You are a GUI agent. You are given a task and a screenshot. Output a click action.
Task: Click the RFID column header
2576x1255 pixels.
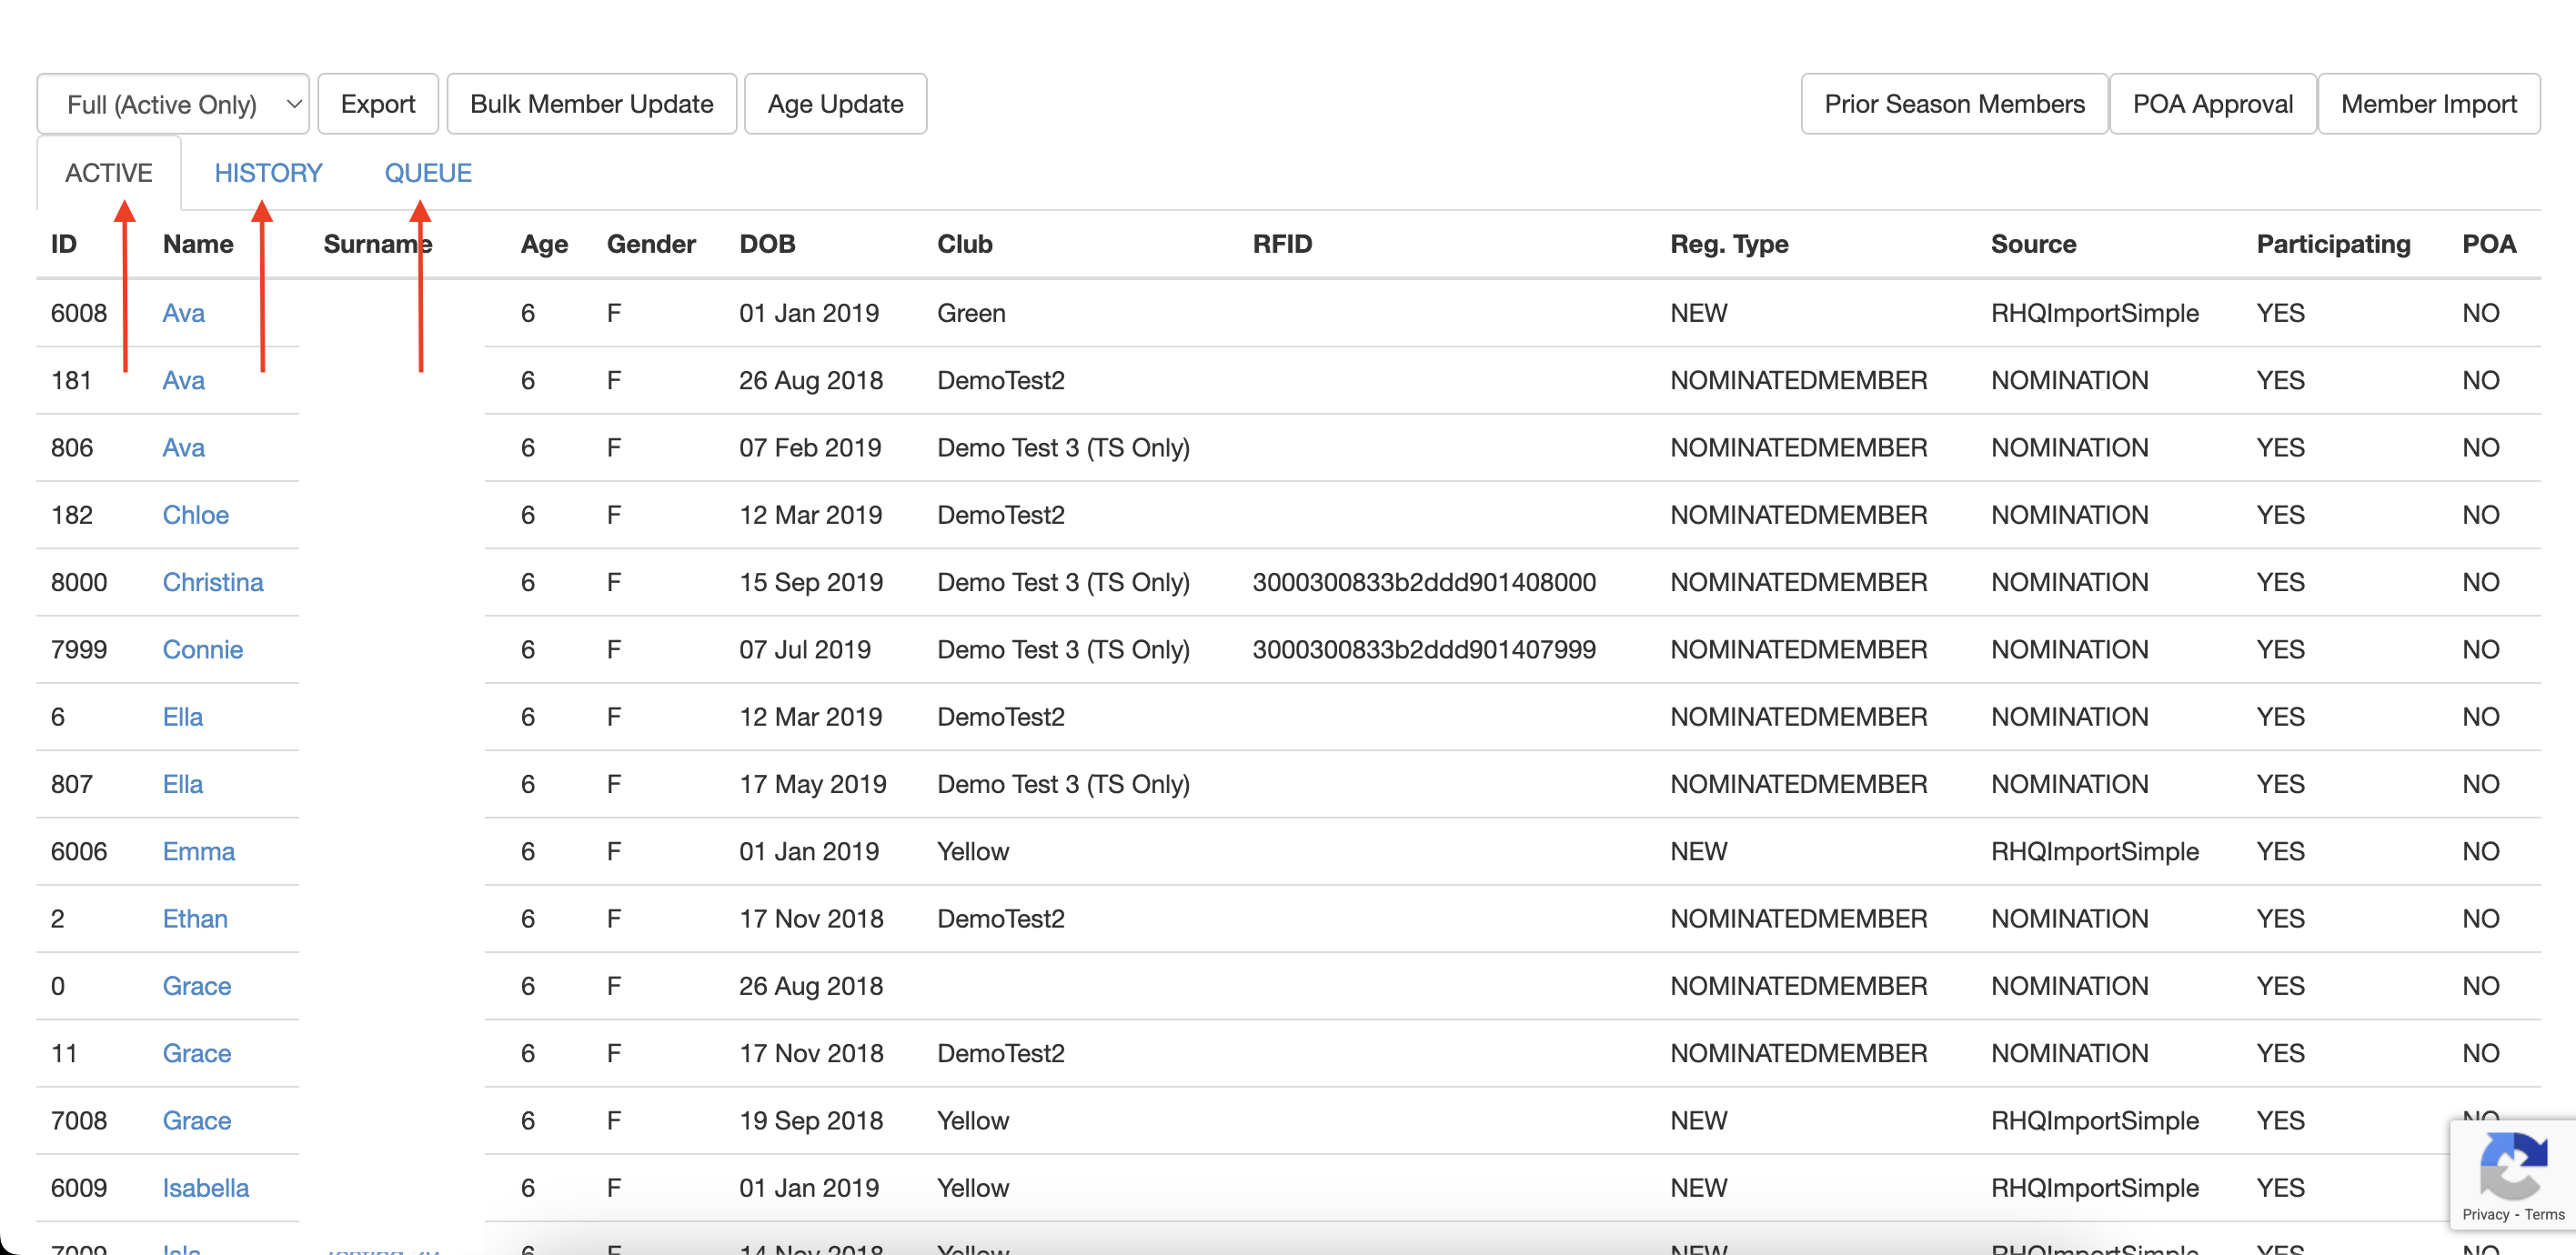tap(1282, 244)
